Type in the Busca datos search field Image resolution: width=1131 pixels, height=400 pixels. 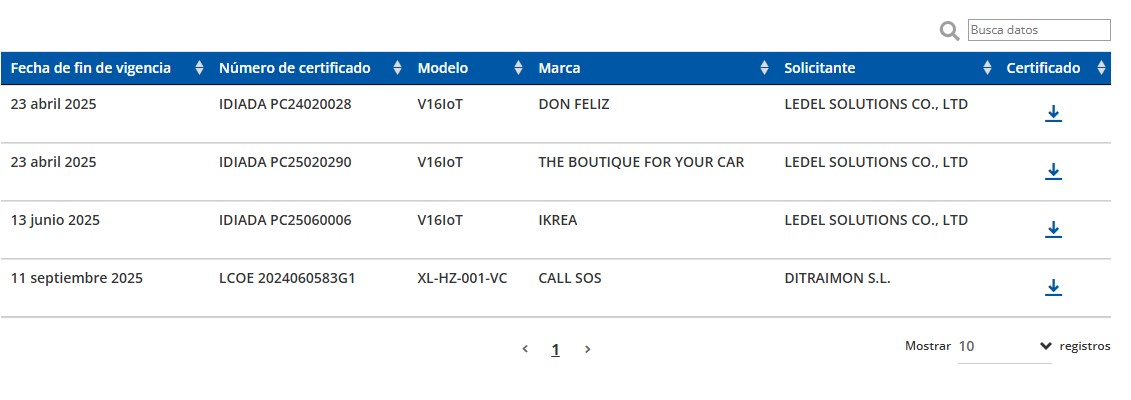[1038, 30]
